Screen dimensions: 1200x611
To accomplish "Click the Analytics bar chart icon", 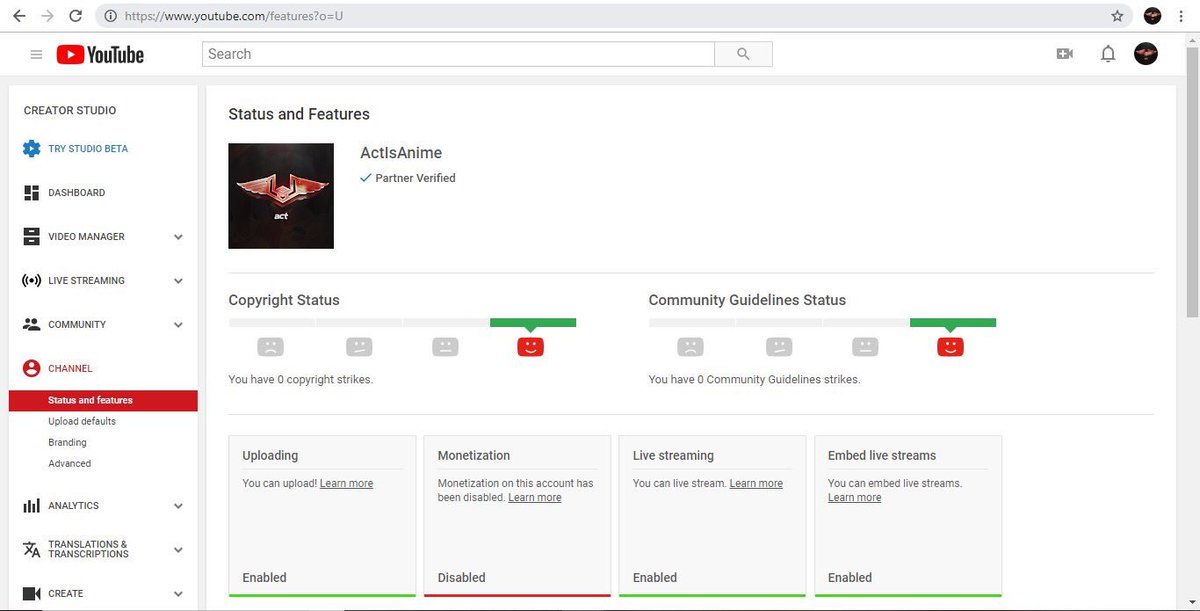I will [x=31, y=506].
